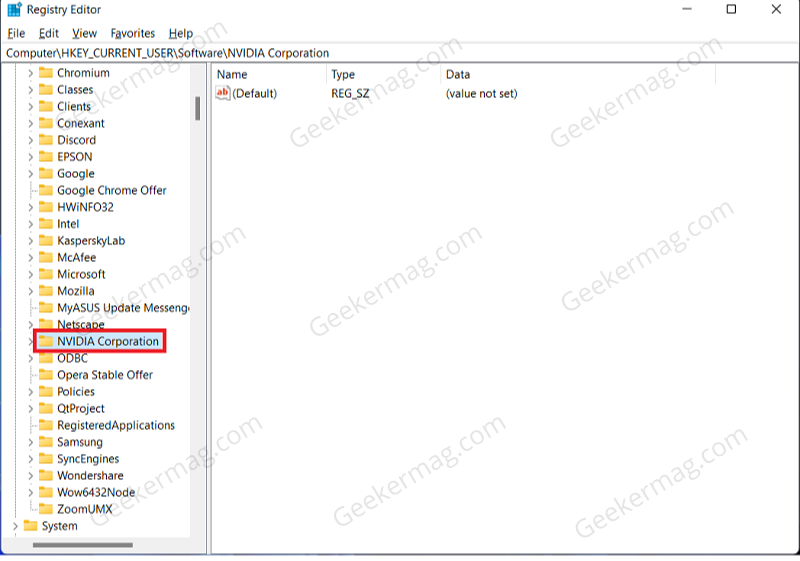Select the NVIDIA Corporation folder icon
The height and width of the screenshot is (561, 800).
46,341
